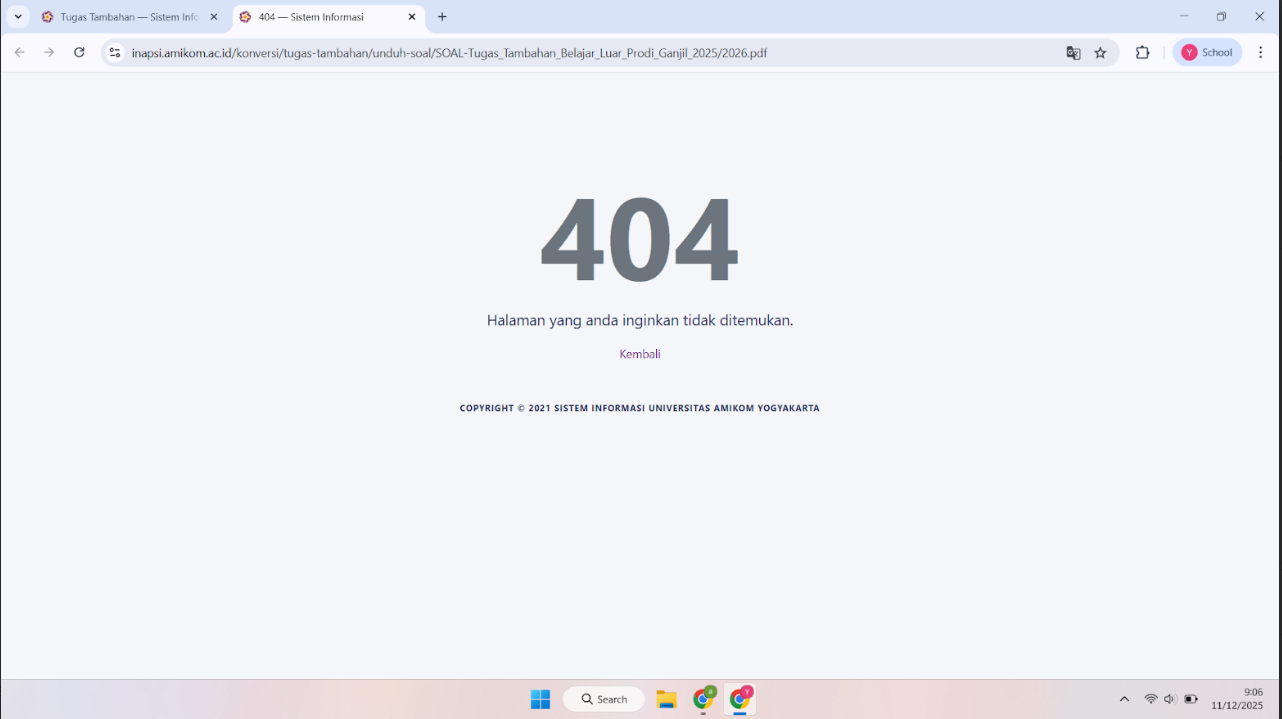The height and width of the screenshot is (719, 1282).
Task: Select the 404 — Sistem Informasi tab
Action: tap(320, 17)
